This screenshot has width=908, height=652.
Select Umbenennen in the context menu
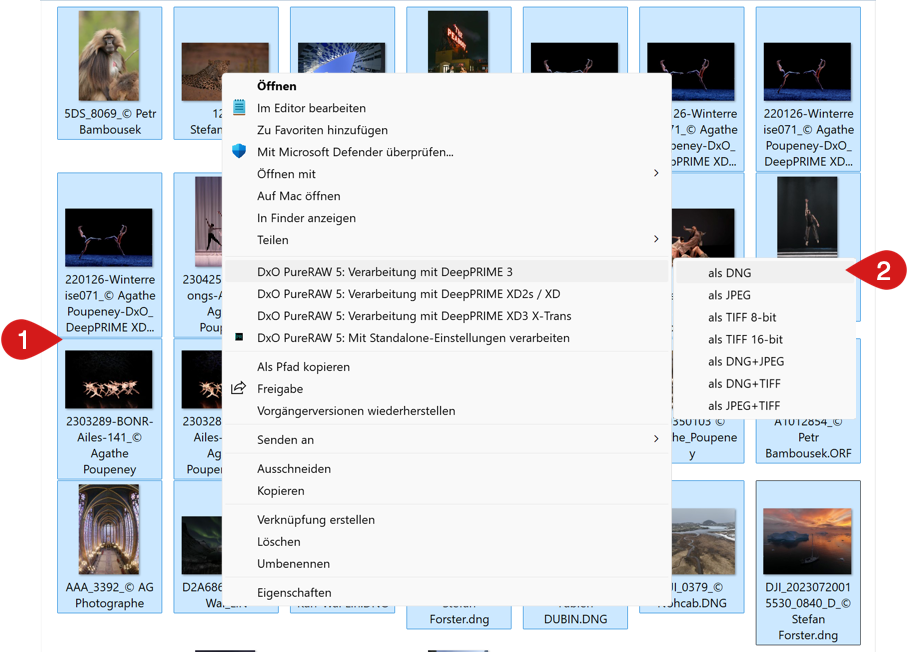point(294,563)
